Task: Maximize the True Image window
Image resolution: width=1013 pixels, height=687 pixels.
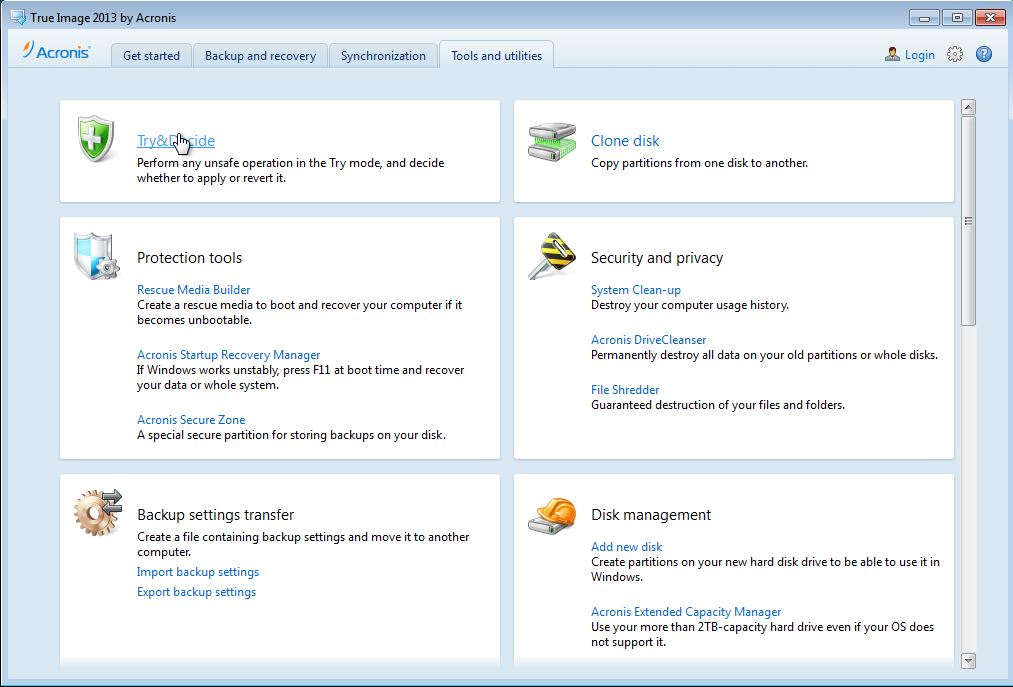Action: [957, 17]
